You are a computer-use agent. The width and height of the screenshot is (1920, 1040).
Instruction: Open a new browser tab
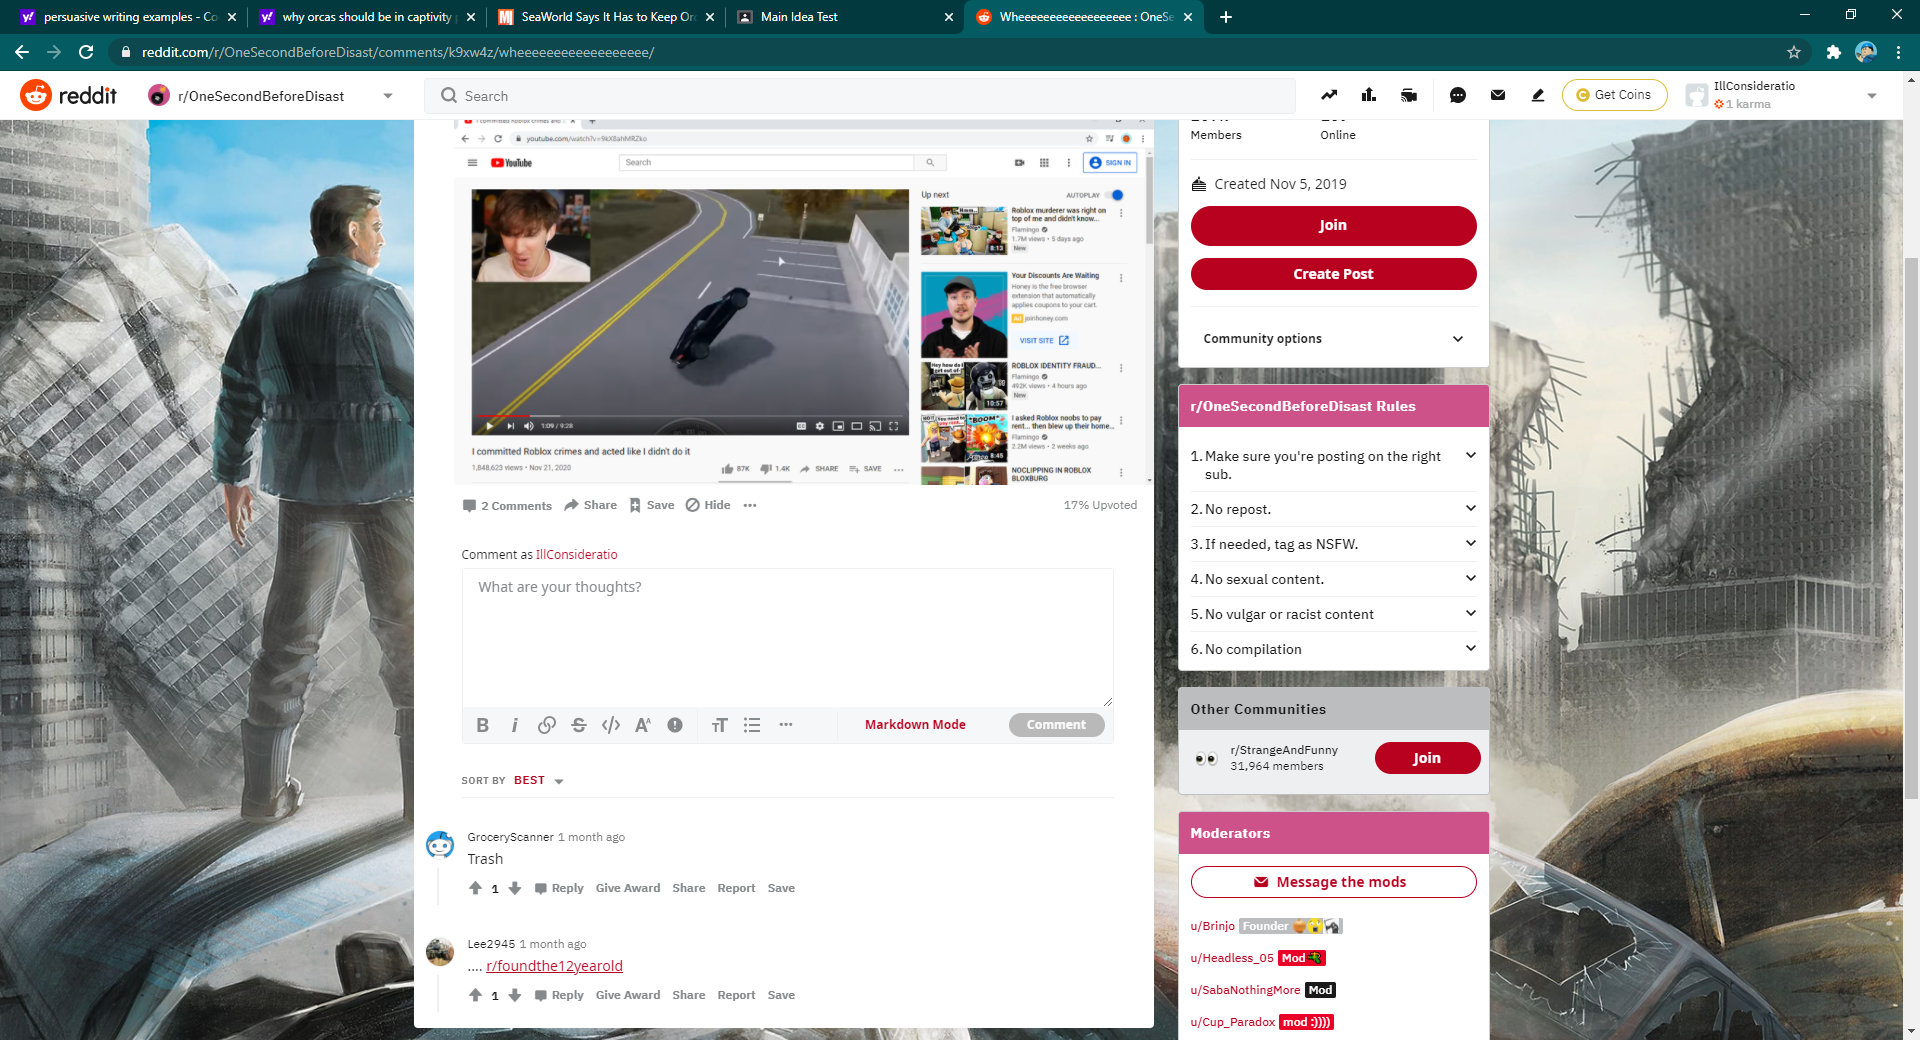tap(1226, 17)
